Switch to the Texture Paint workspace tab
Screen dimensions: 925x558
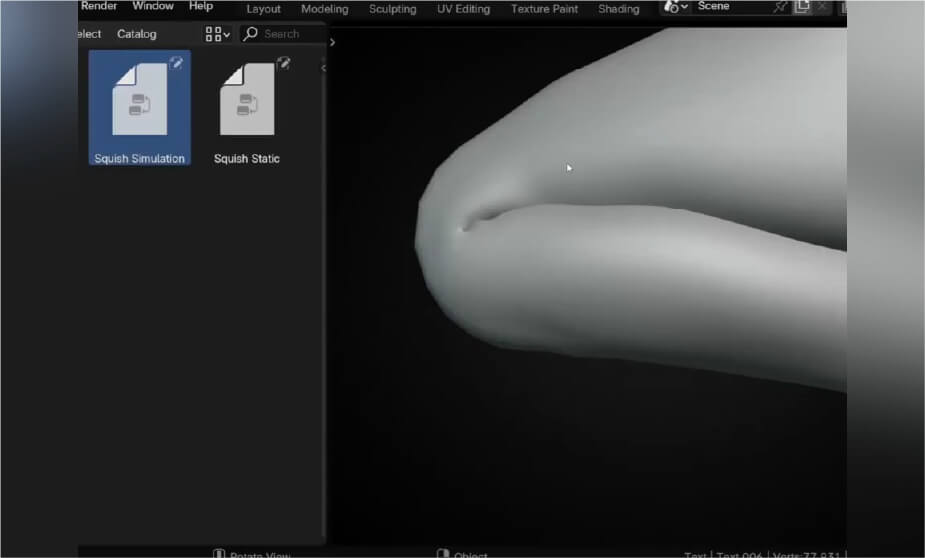(x=544, y=9)
